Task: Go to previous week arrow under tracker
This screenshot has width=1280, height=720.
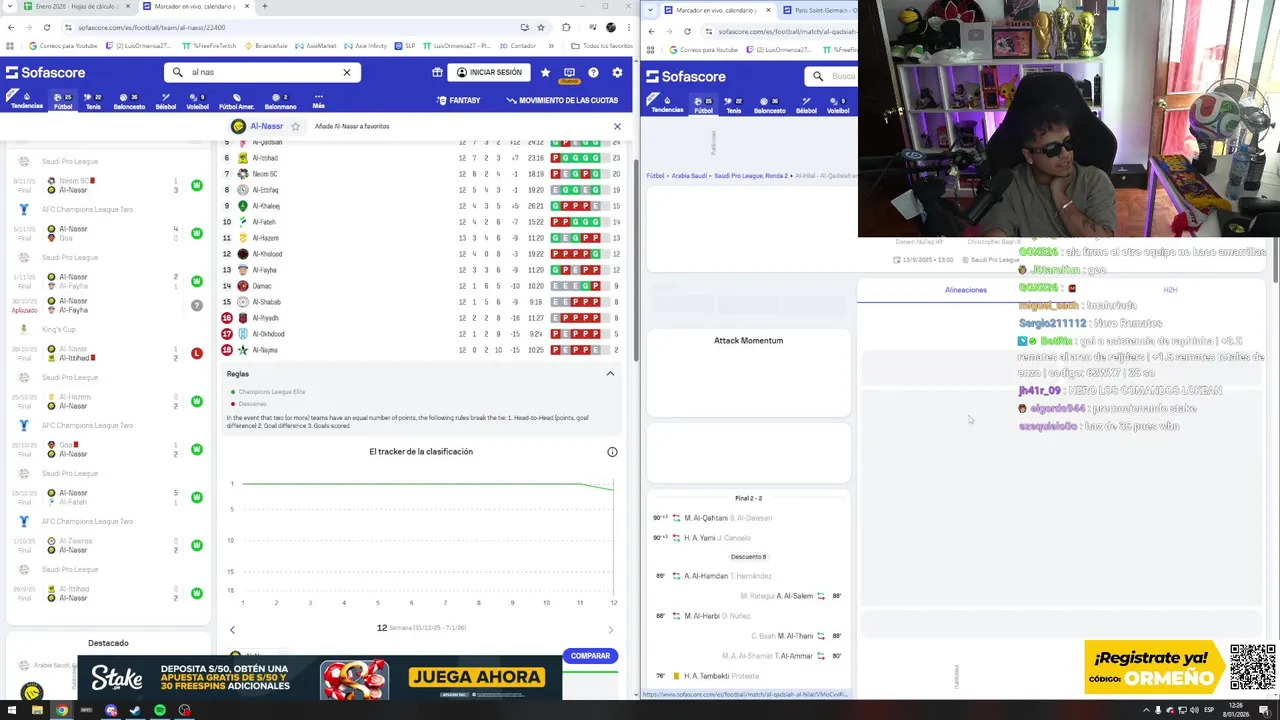Action: tap(232, 629)
